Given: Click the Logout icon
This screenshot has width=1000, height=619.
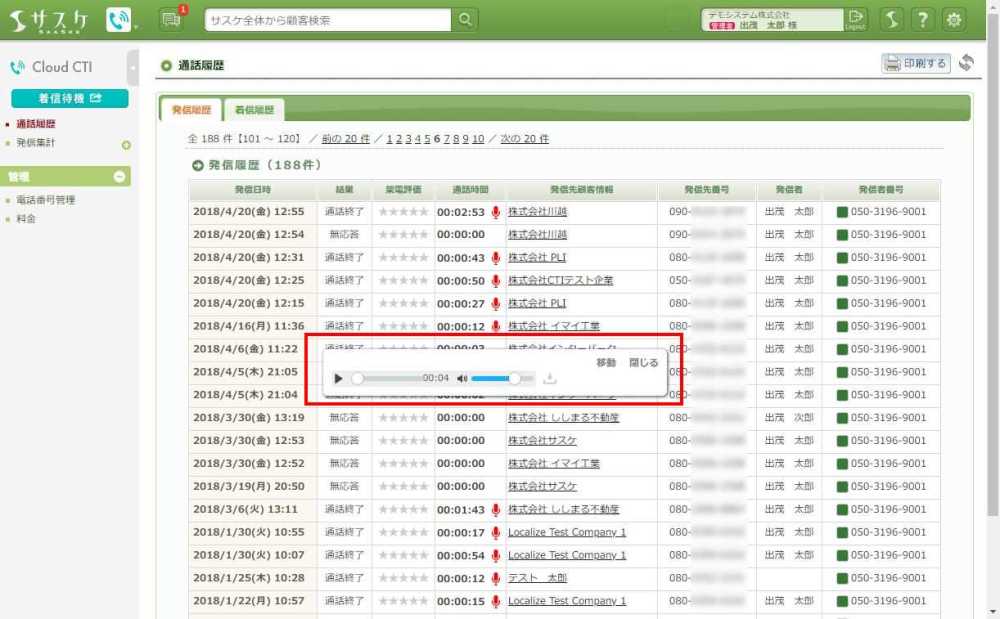Looking at the screenshot, I should (855, 19).
